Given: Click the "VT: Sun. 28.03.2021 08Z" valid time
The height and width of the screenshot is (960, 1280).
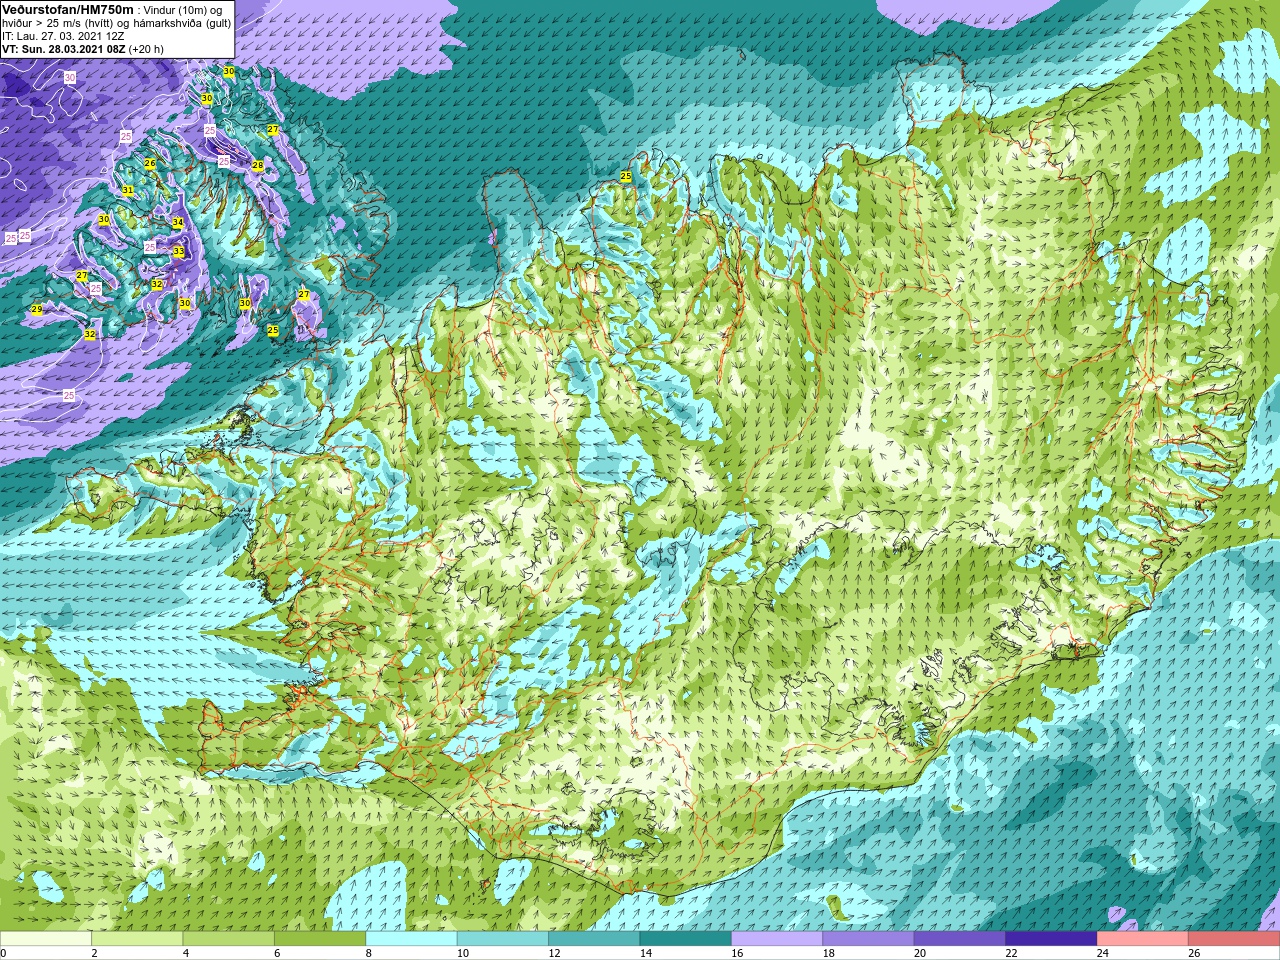Looking at the screenshot, I should (63, 49).
